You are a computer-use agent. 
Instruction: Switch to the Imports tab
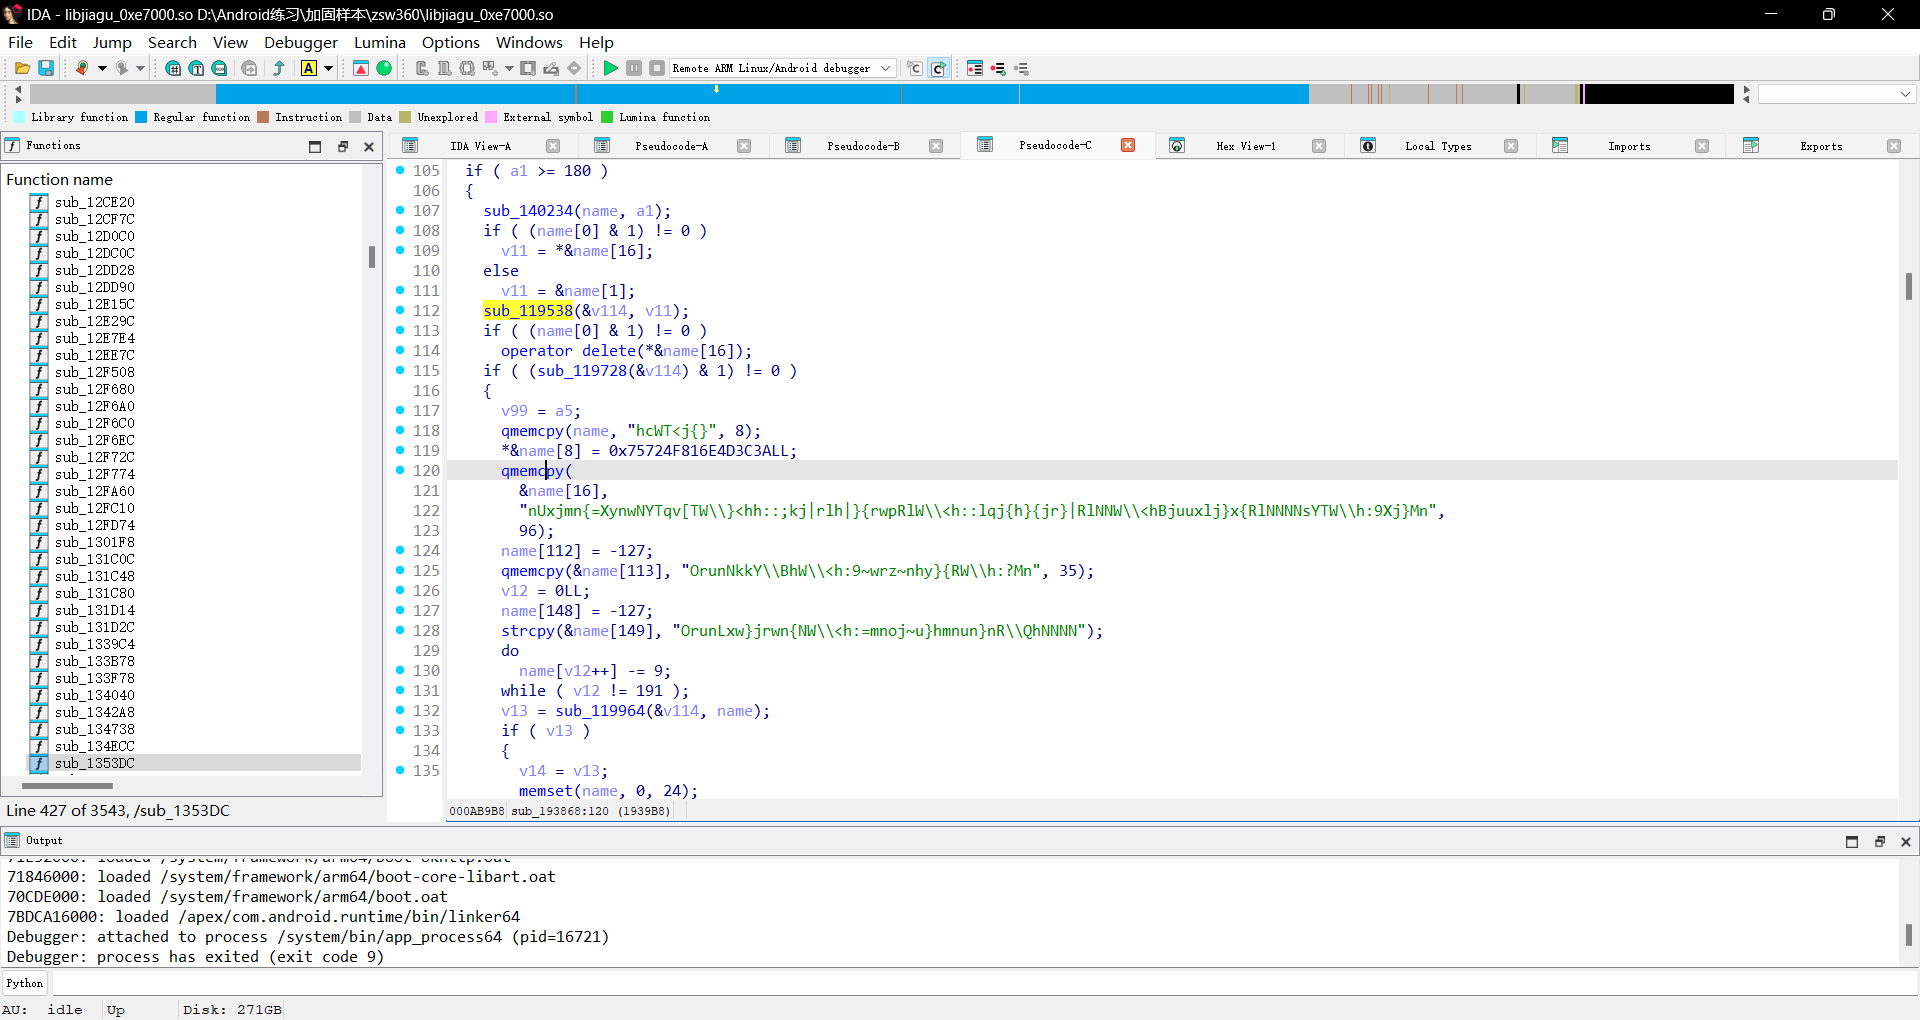tap(1629, 146)
